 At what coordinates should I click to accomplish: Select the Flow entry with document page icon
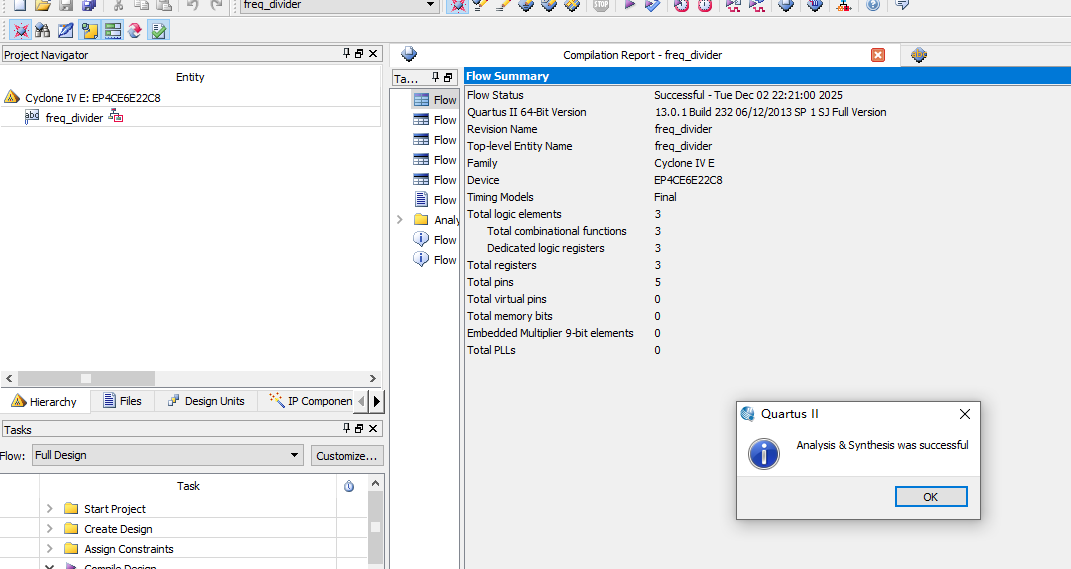[x=435, y=199]
